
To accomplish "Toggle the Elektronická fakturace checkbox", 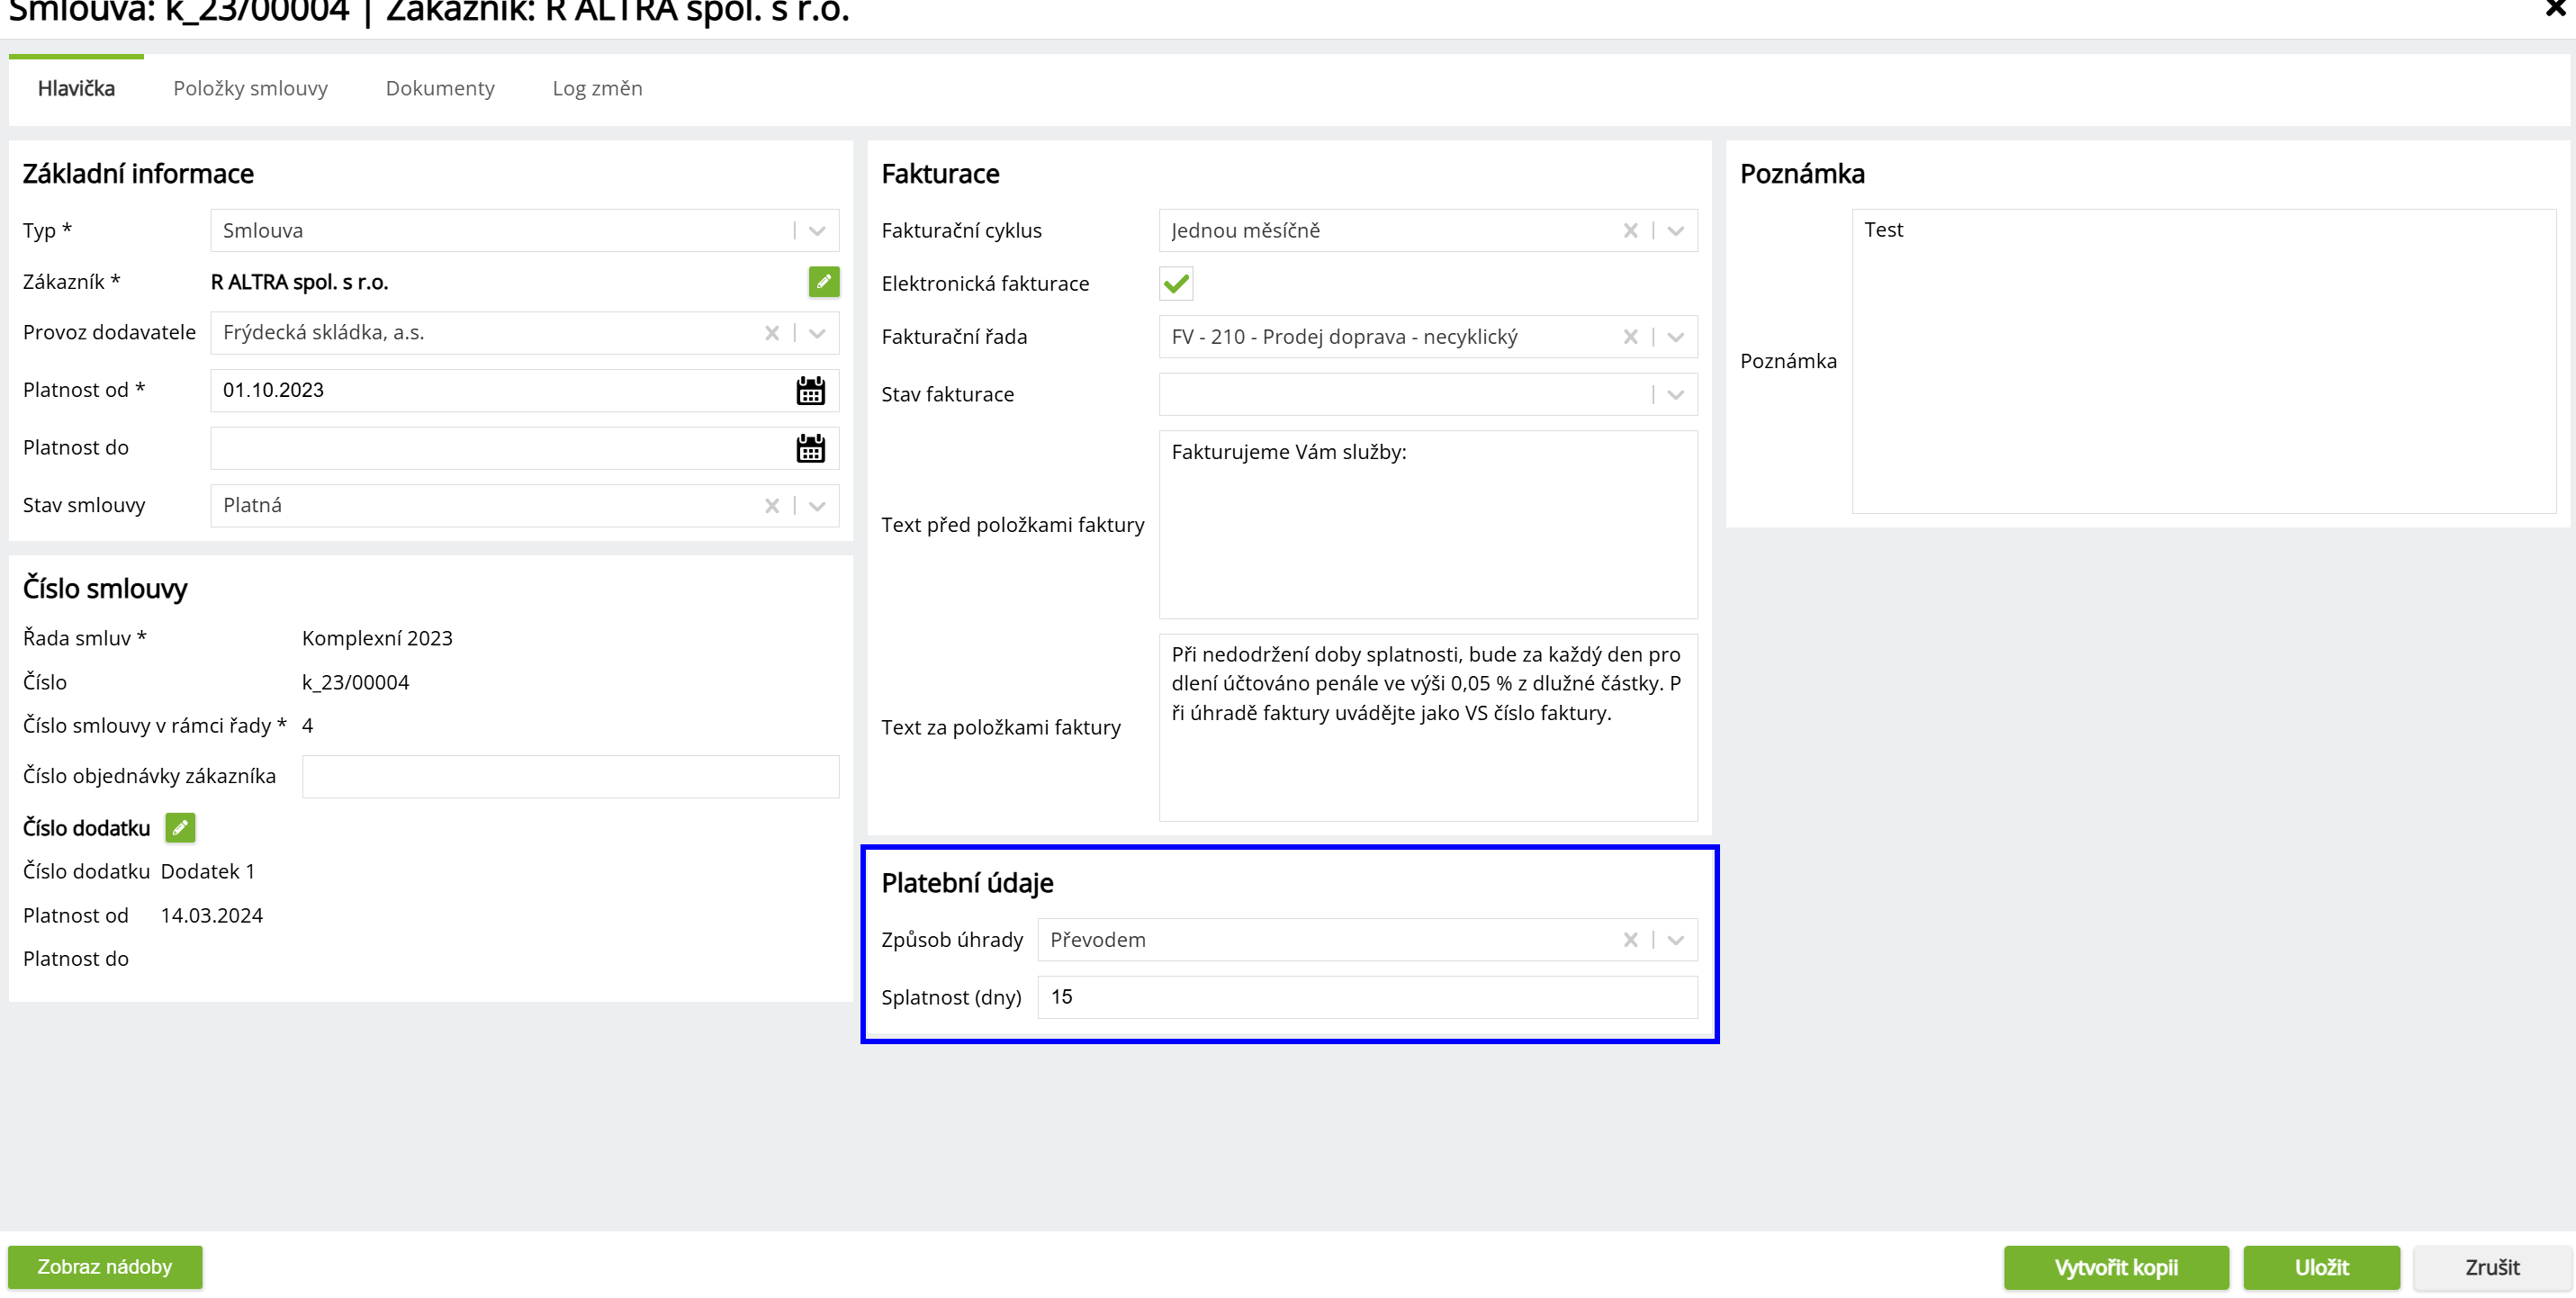I will (x=1176, y=284).
